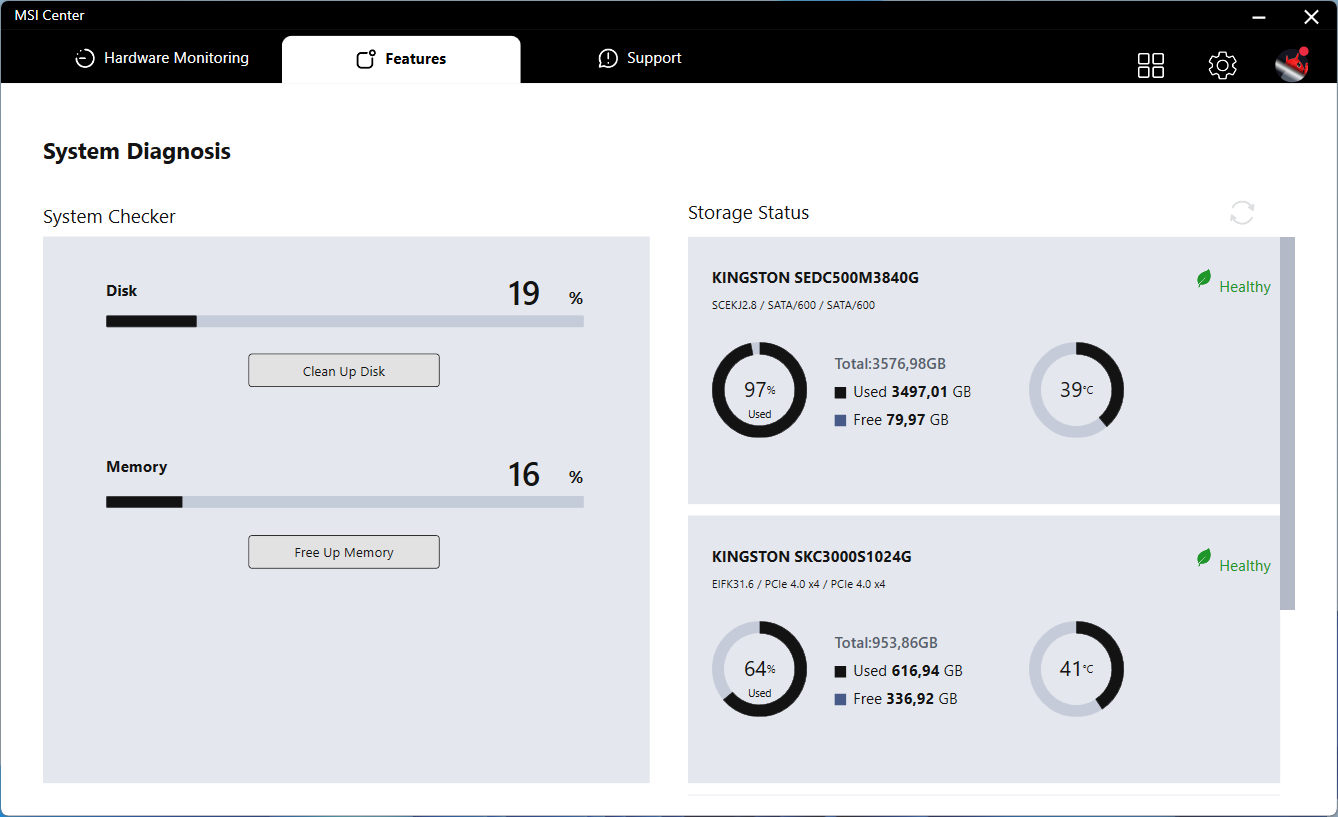Open the Support tab

pos(640,59)
